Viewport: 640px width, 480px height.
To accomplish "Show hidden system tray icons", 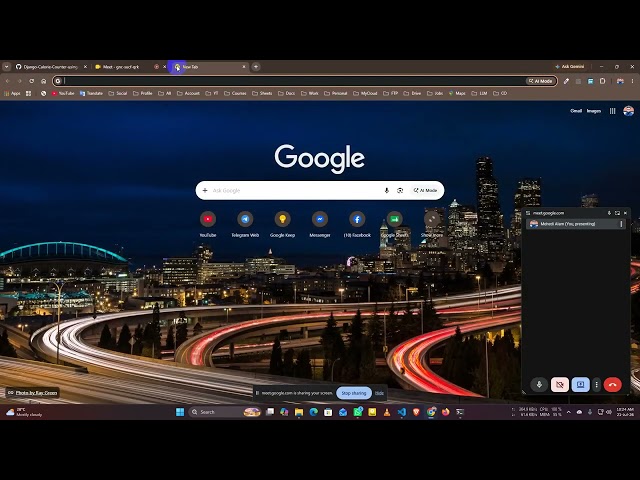I will pos(569,412).
